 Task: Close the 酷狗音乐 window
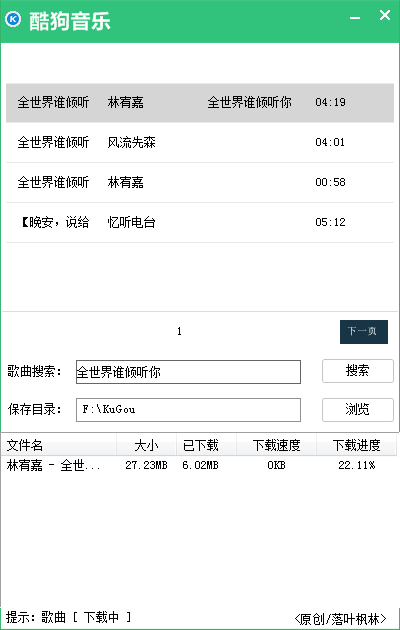coord(385,15)
